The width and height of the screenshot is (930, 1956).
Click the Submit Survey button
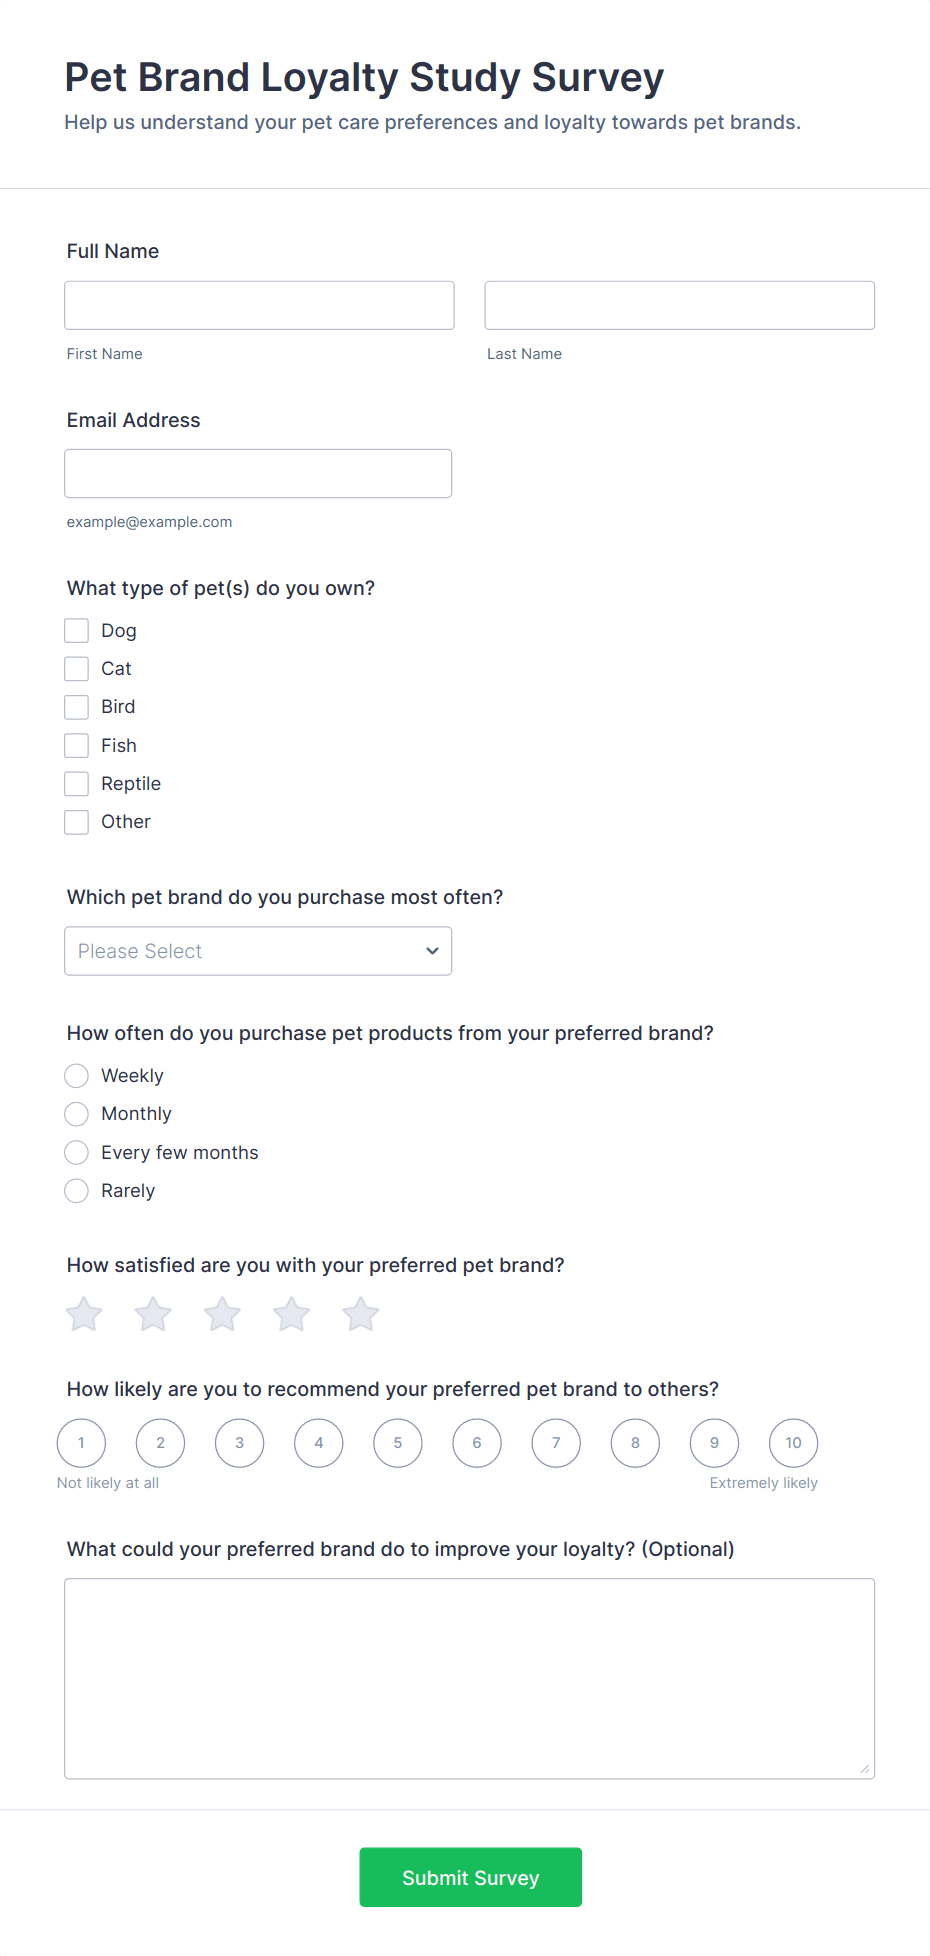coord(471,1877)
